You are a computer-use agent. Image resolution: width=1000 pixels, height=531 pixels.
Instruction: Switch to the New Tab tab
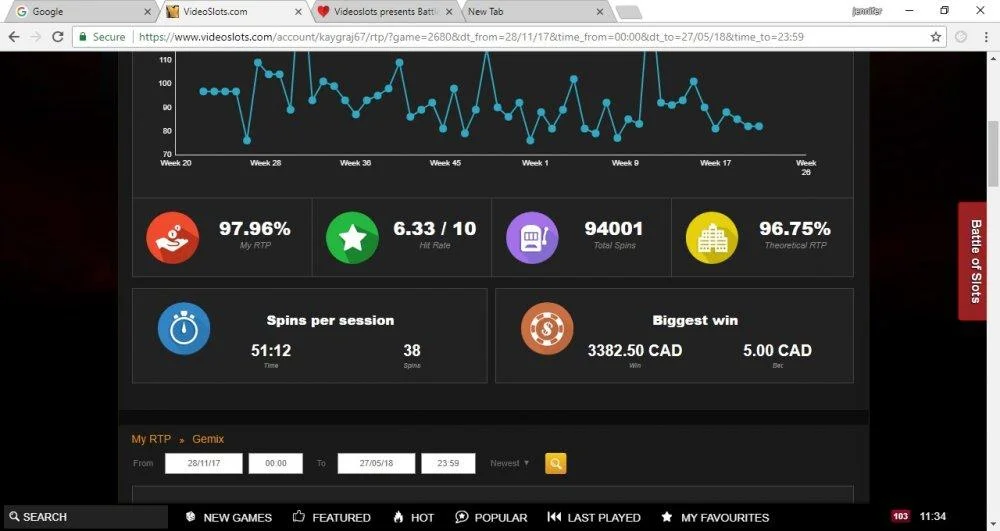coord(536,11)
